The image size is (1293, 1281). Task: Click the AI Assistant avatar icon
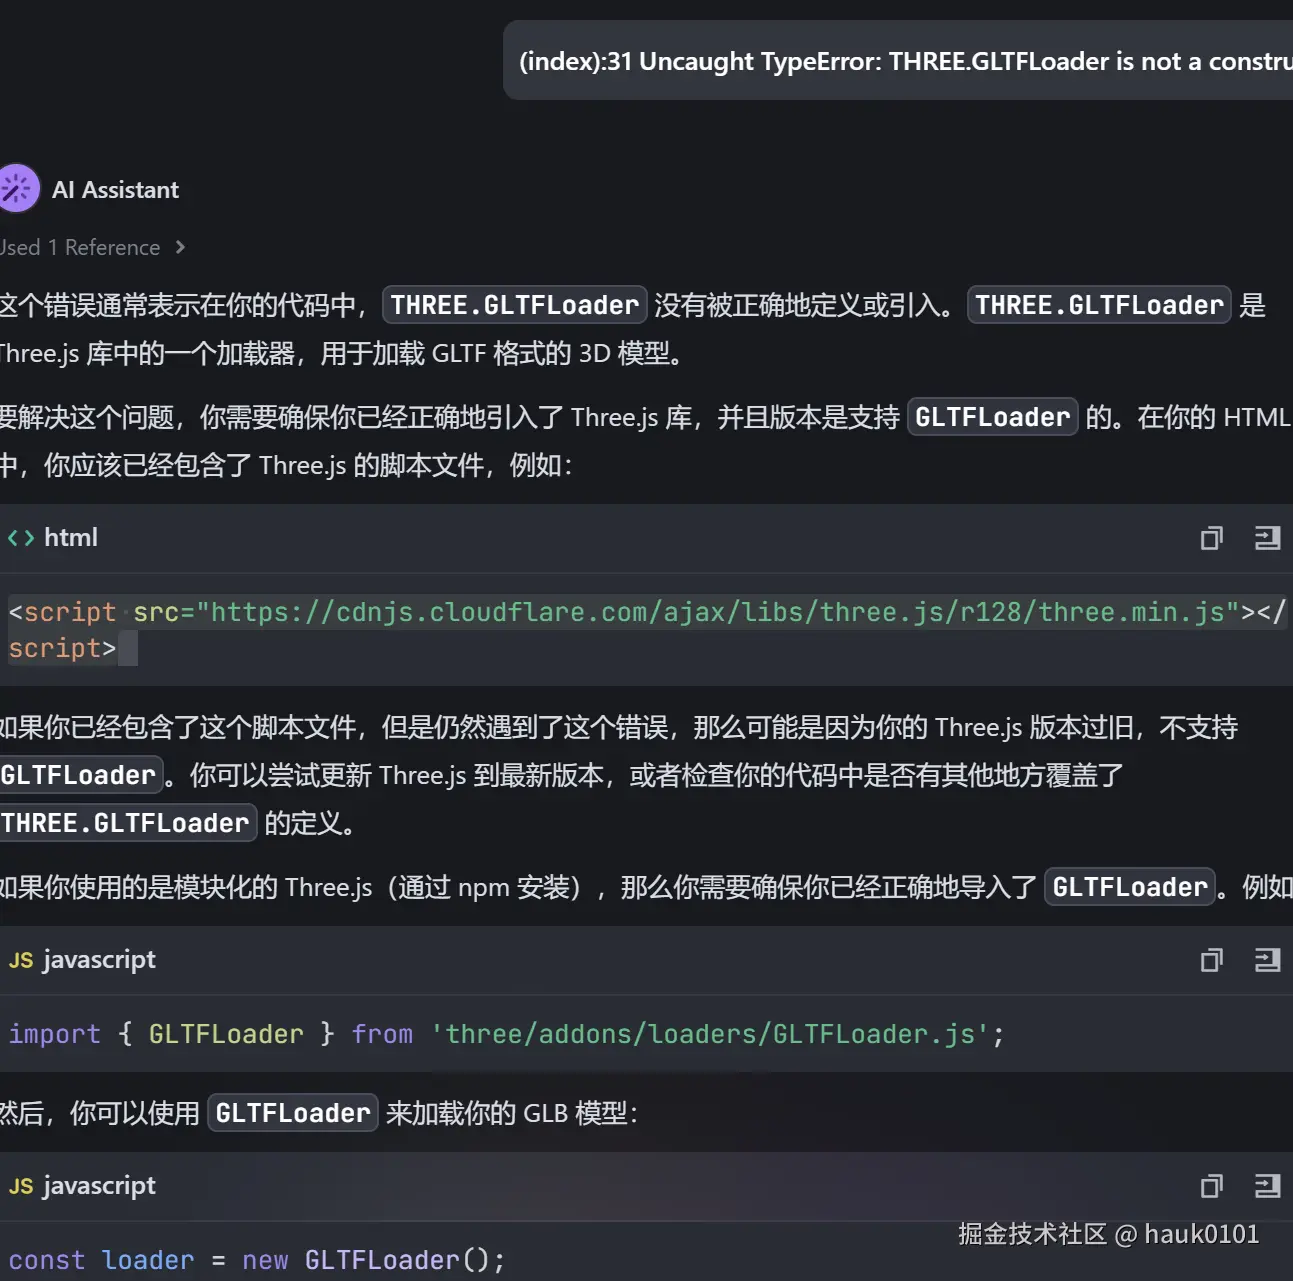tap(18, 188)
